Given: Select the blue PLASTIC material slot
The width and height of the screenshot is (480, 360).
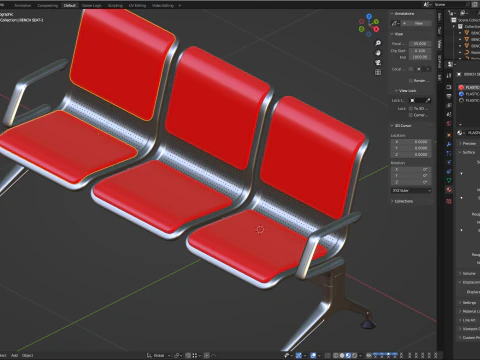Looking at the screenshot, I should (x=469, y=94).
